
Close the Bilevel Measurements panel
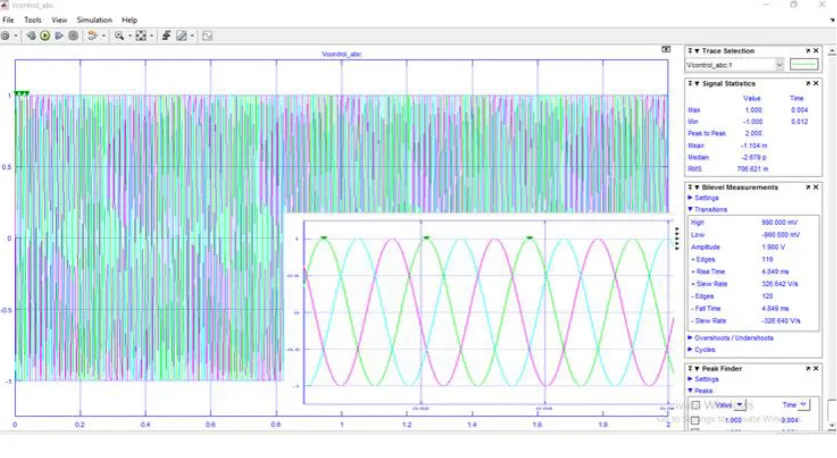coord(816,187)
